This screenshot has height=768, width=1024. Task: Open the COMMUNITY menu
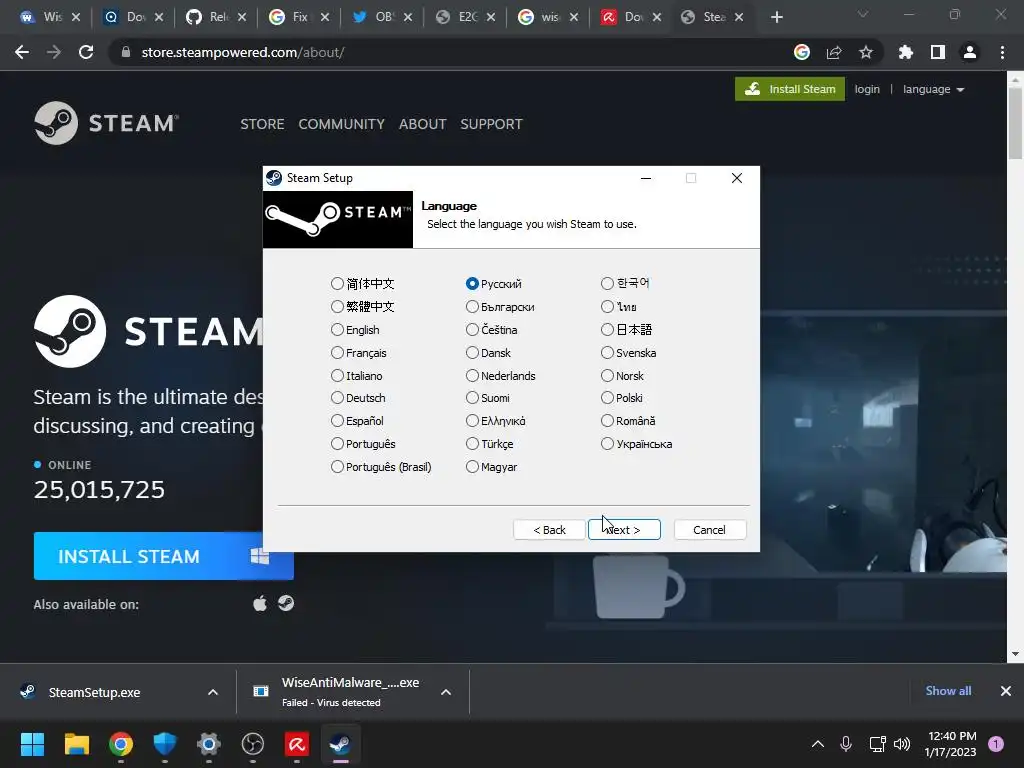click(x=341, y=124)
